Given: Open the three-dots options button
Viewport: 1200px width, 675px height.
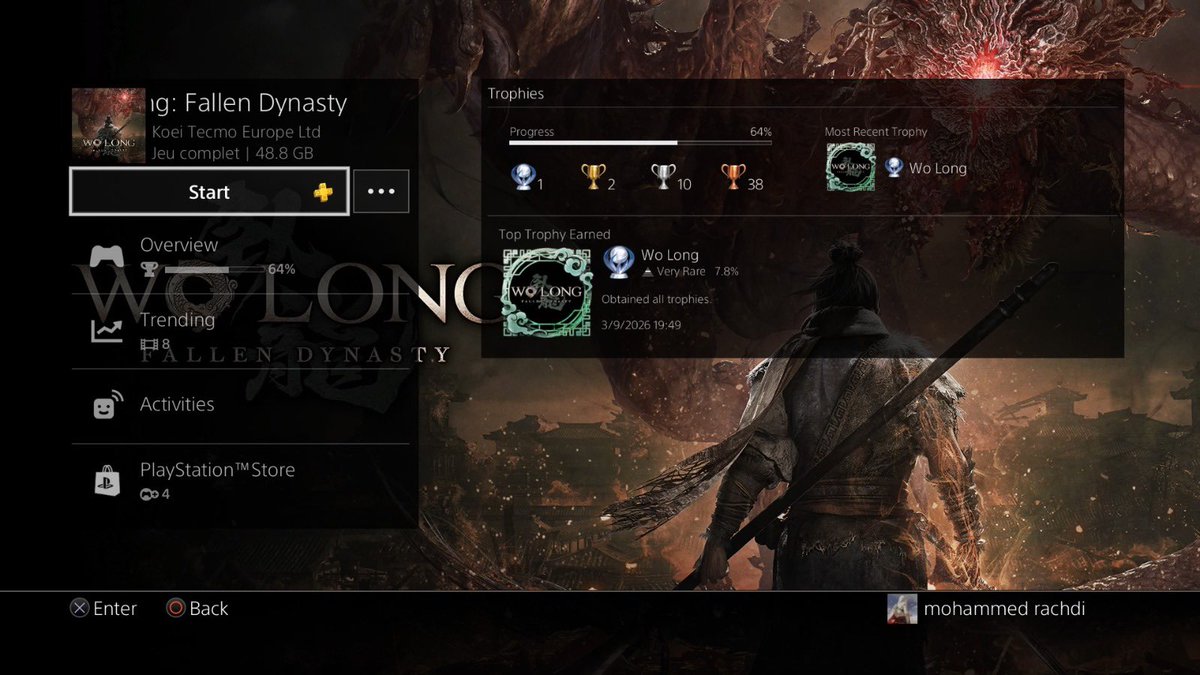Looking at the screenshot, I should click(x=381, y=192).
